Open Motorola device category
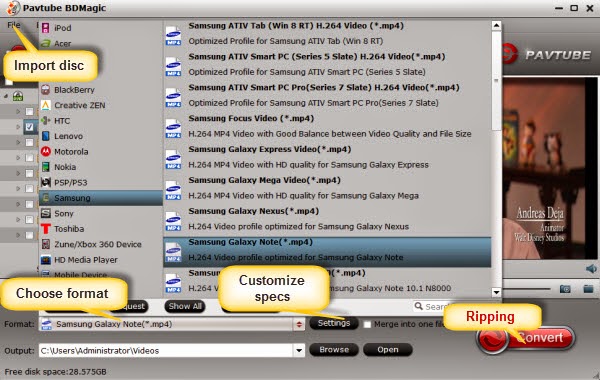This screenshot has height=380, width=600. click(101, 152)
